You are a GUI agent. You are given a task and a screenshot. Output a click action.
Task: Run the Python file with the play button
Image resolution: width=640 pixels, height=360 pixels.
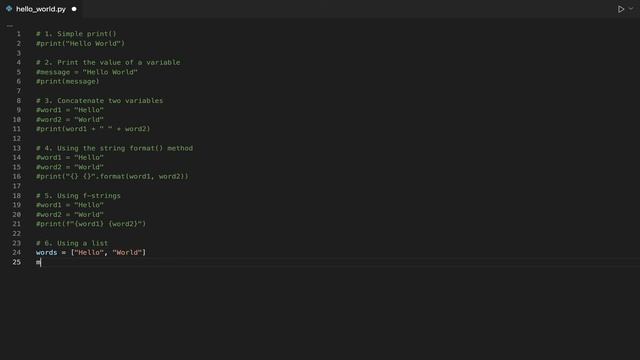tap(620, 9)
